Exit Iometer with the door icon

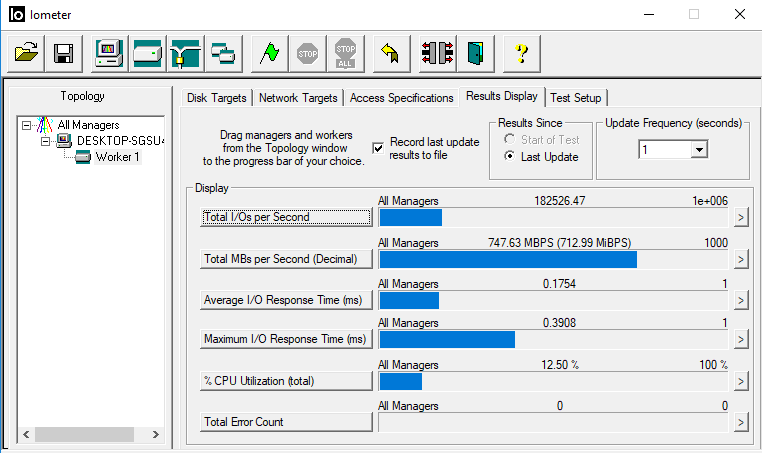pyautogui.click(x=475, y=53)
